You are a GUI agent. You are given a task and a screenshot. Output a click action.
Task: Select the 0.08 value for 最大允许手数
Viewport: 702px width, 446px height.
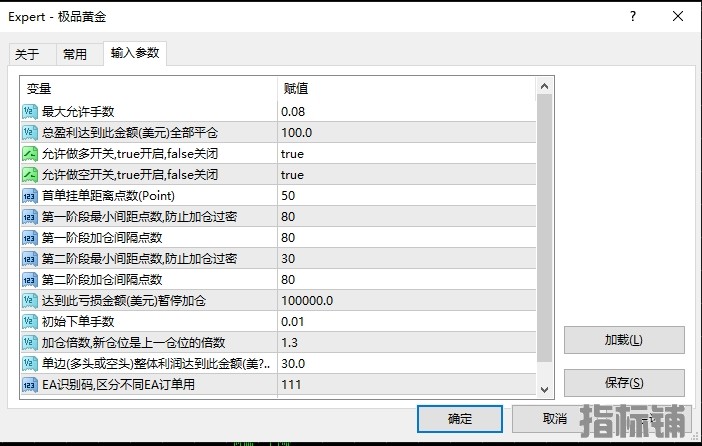(x=293, y=111)
